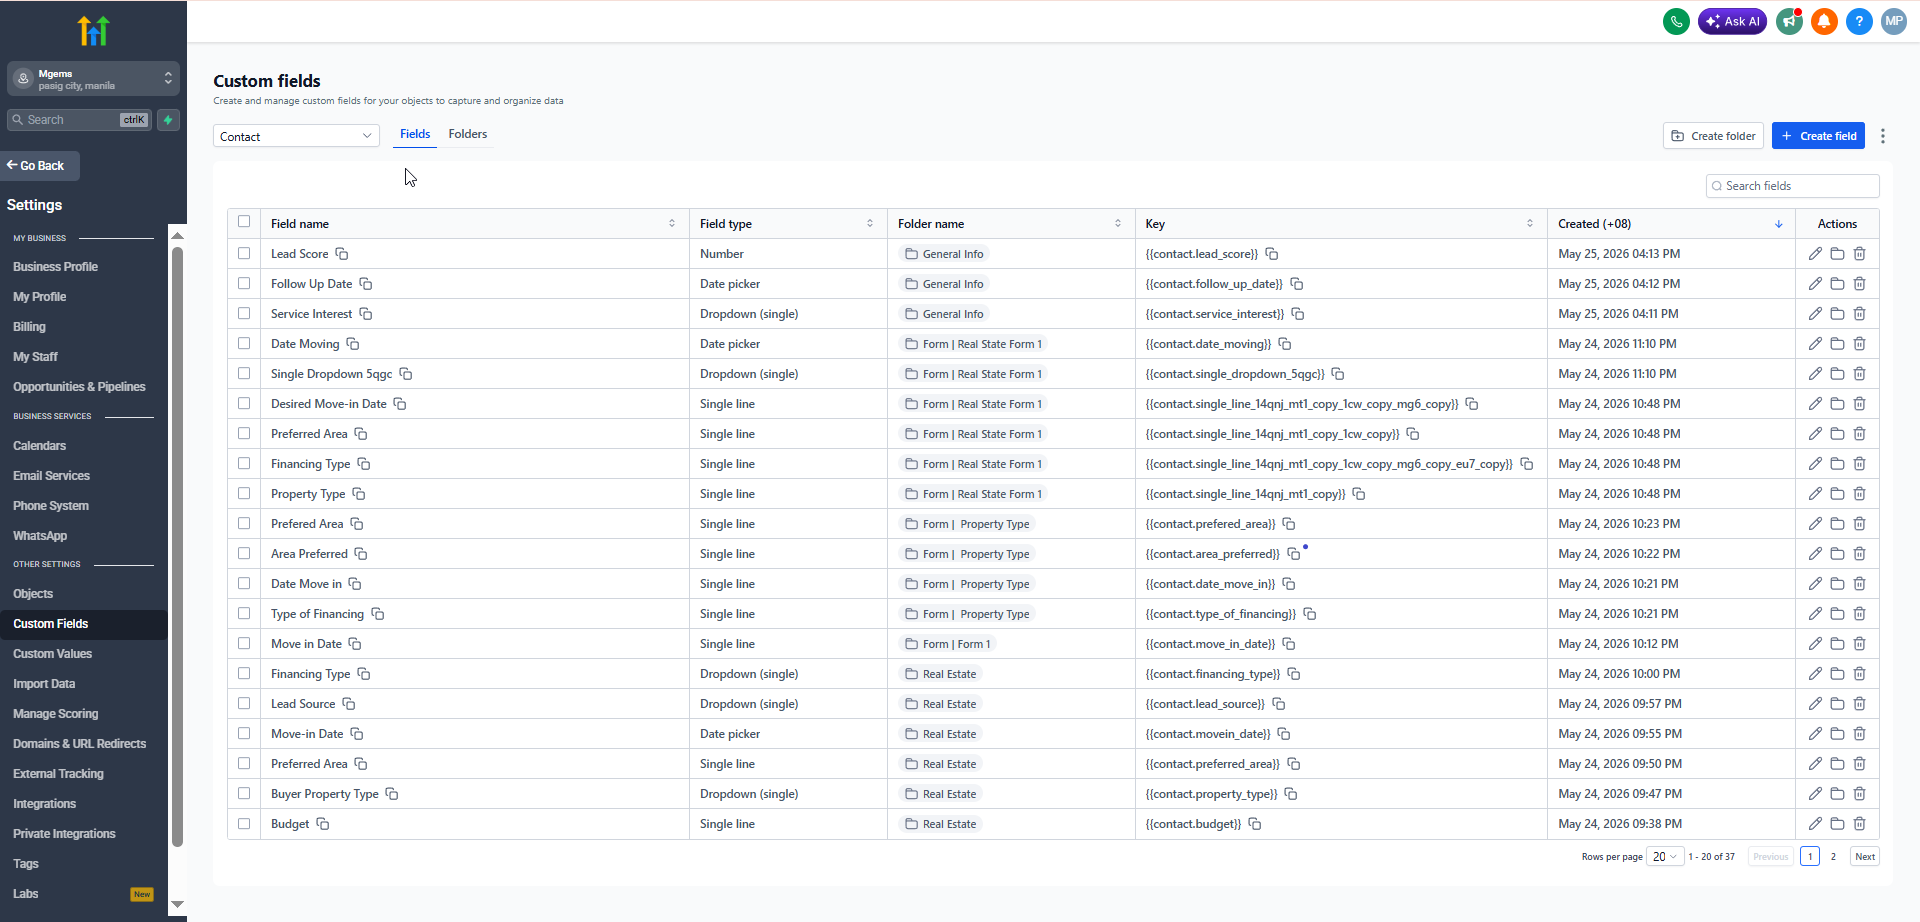Check the Buyer Property Type row checkbox
Screen dimensions: 1920x922
244,794
